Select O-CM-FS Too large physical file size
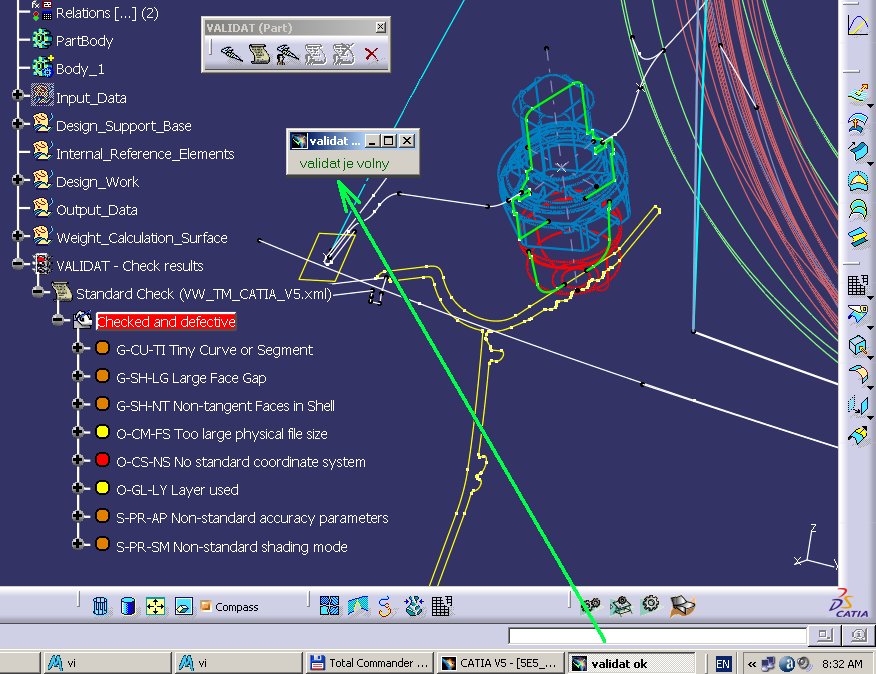The height and width of the screenshot is (674, 876). [222, 434]
